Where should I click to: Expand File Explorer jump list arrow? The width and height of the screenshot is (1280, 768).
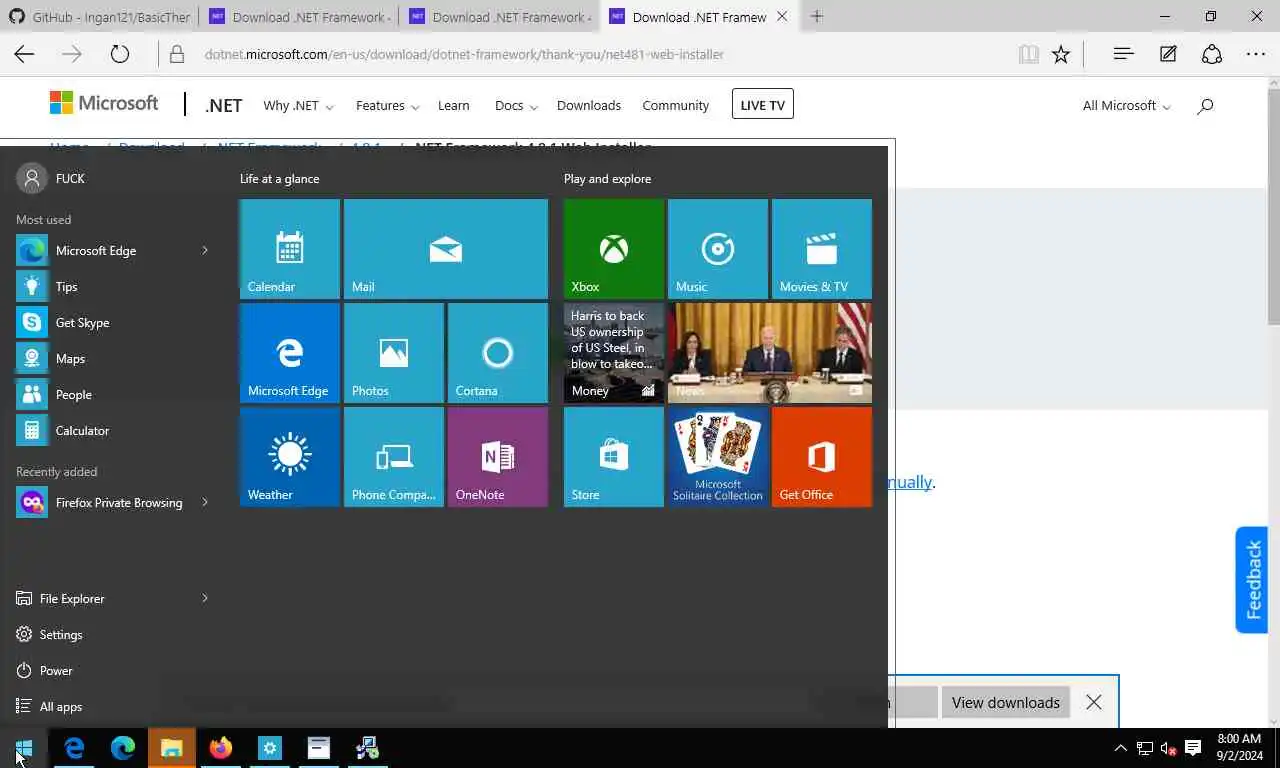click(205, 599)
